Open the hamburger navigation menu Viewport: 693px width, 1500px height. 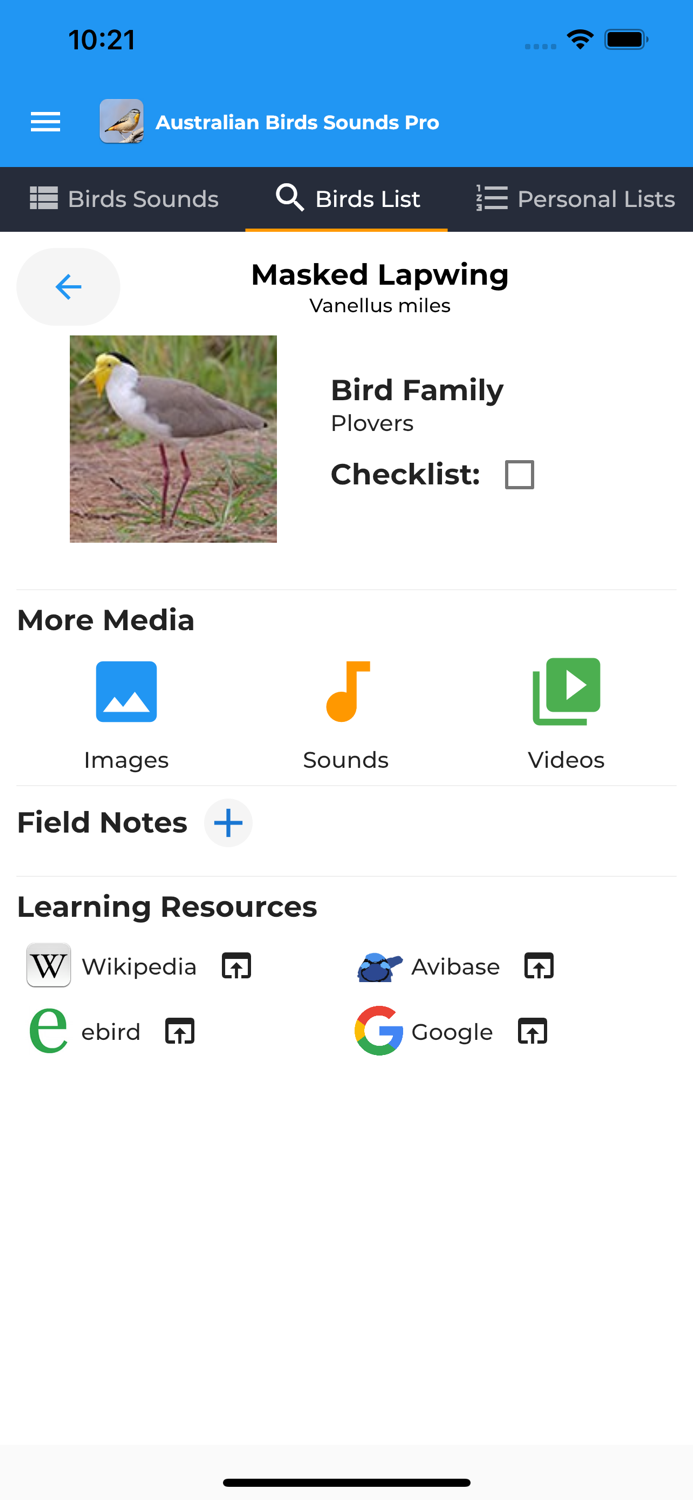point(45,122)
